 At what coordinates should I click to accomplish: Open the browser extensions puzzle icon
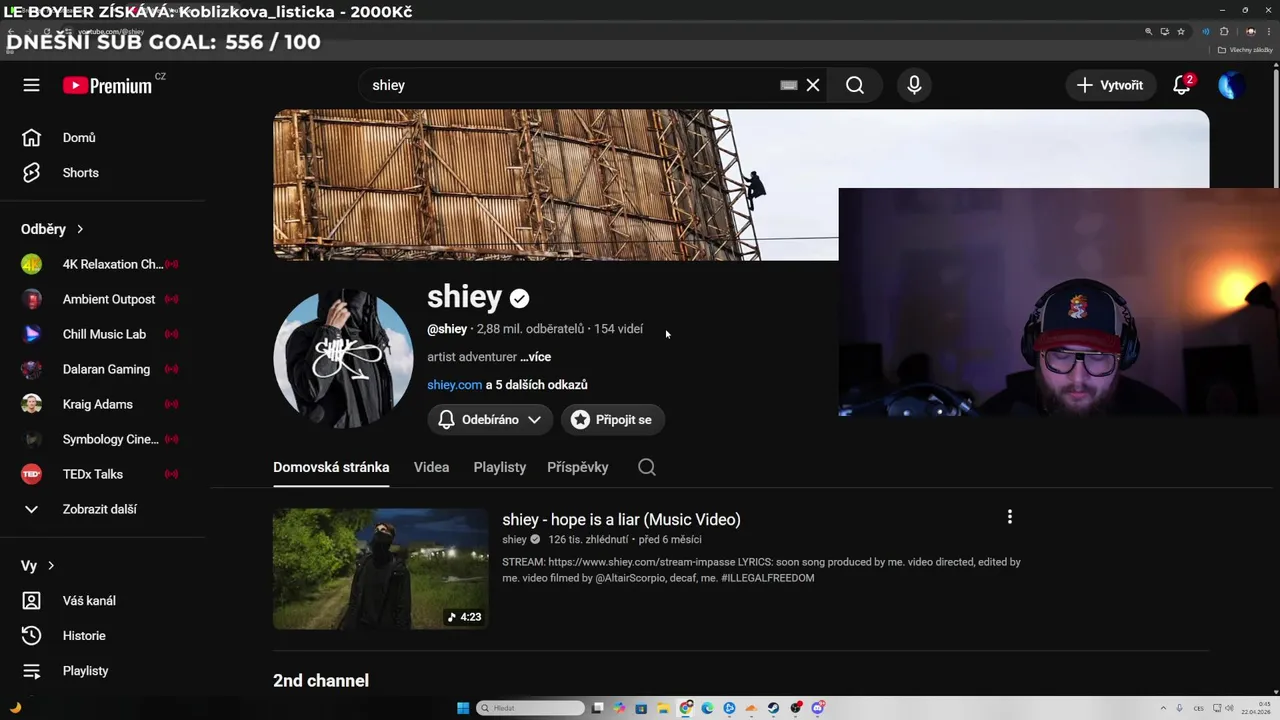click(1224, 32)
